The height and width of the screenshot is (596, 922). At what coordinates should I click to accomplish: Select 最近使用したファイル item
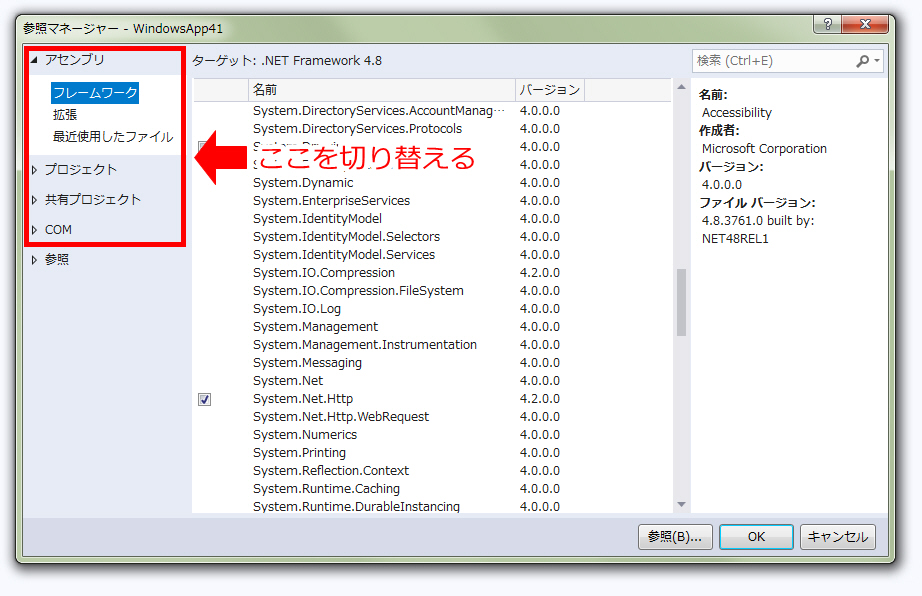pyautogui.click(x=113, y=137)
